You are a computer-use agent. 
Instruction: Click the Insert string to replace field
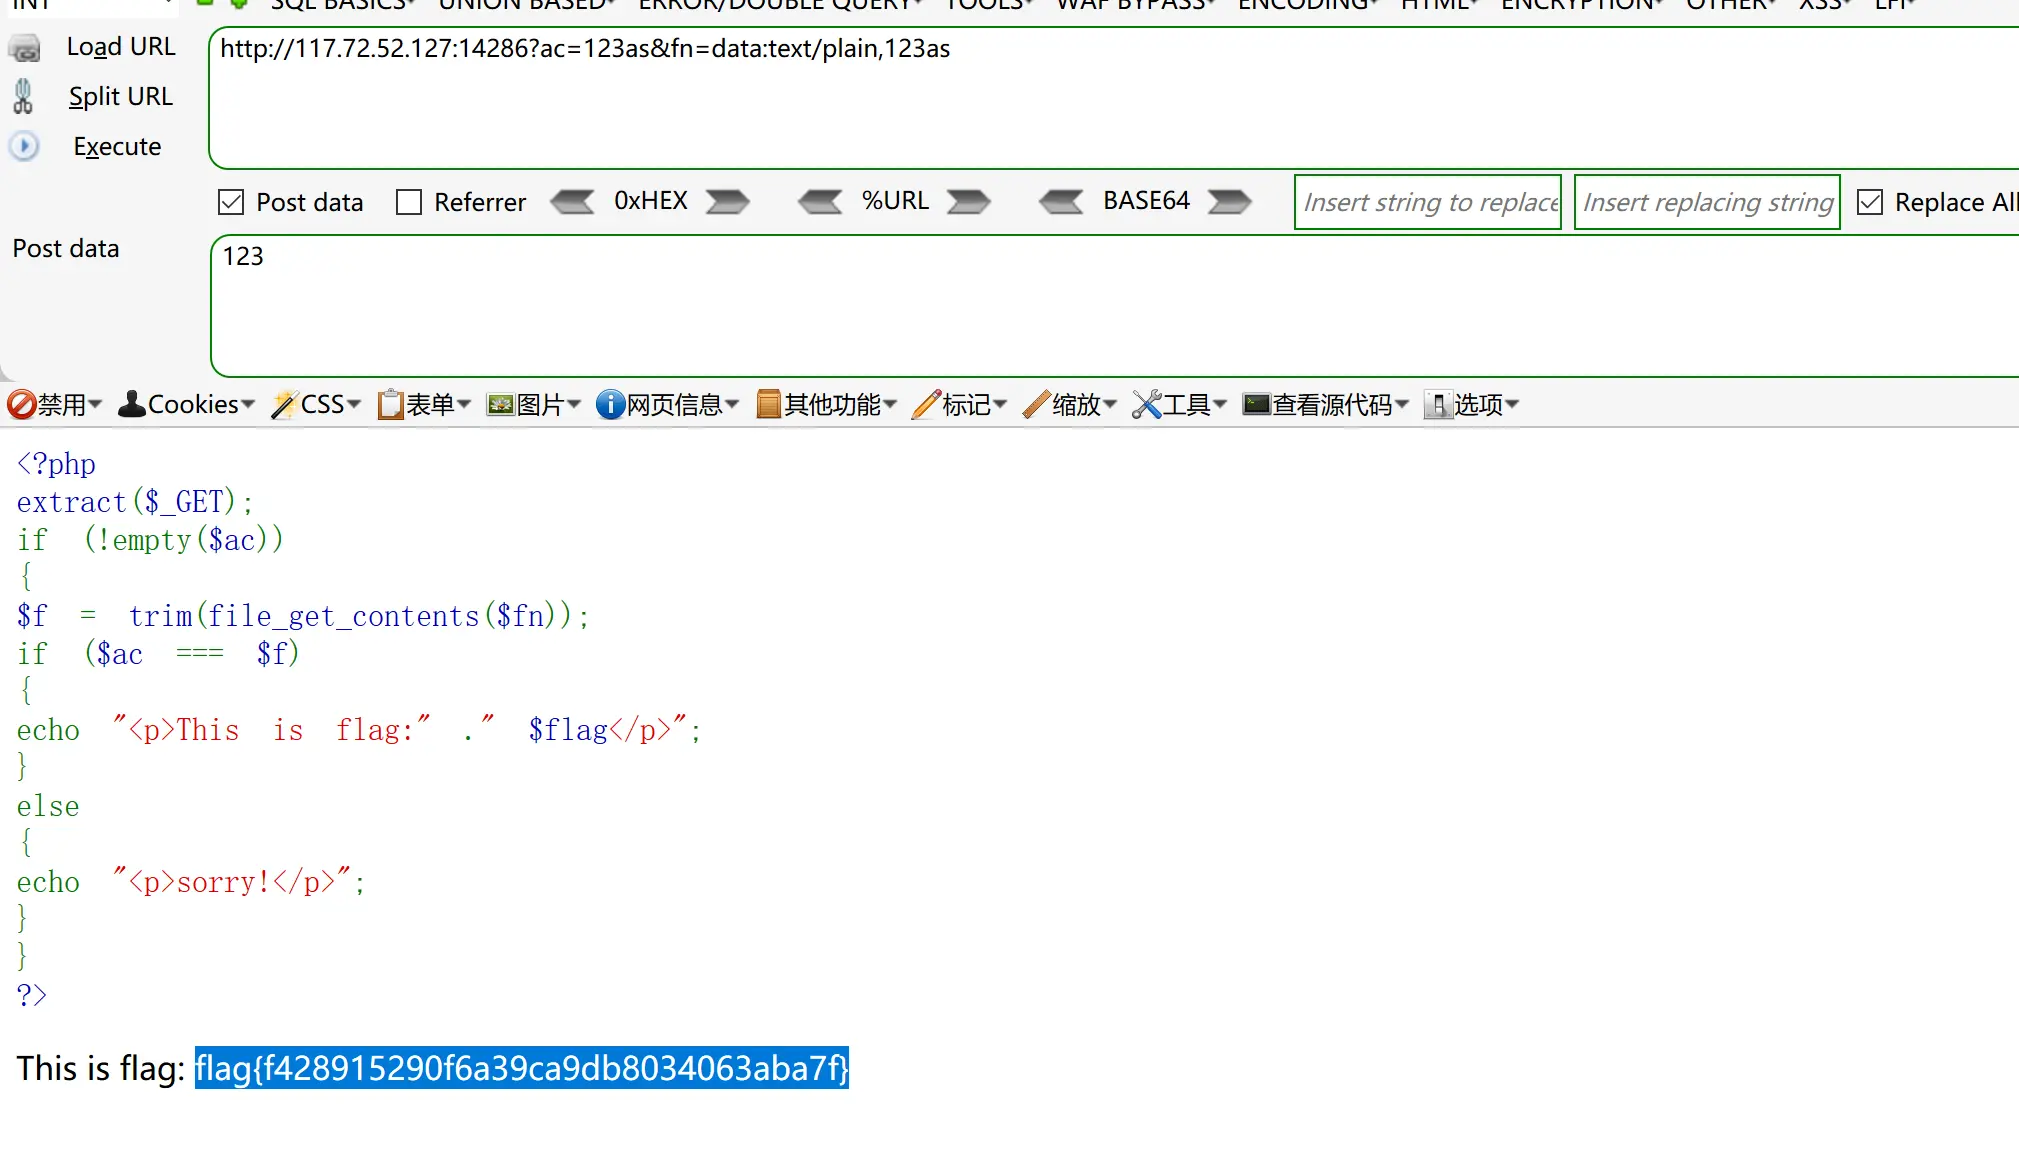pyautogui.click(x=1427, y=203)
